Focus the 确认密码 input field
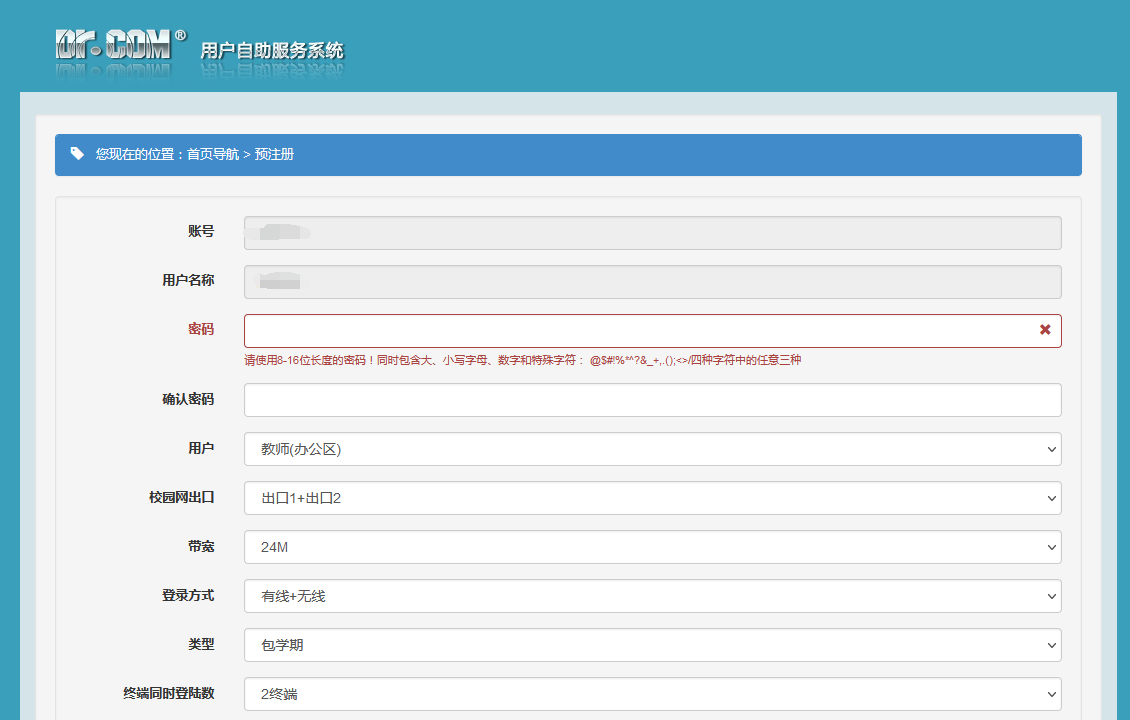Image resolution: width=1130 pixels, height=720 pixels. point(652,400)
